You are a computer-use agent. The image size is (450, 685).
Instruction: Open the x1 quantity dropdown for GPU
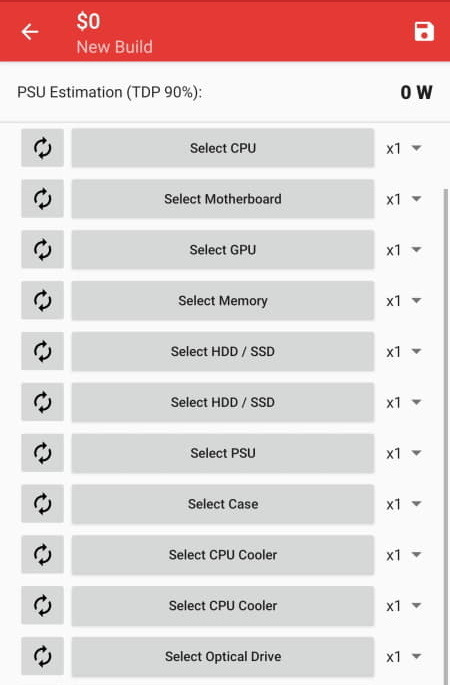pyautogui.click(x=404, y=250)
